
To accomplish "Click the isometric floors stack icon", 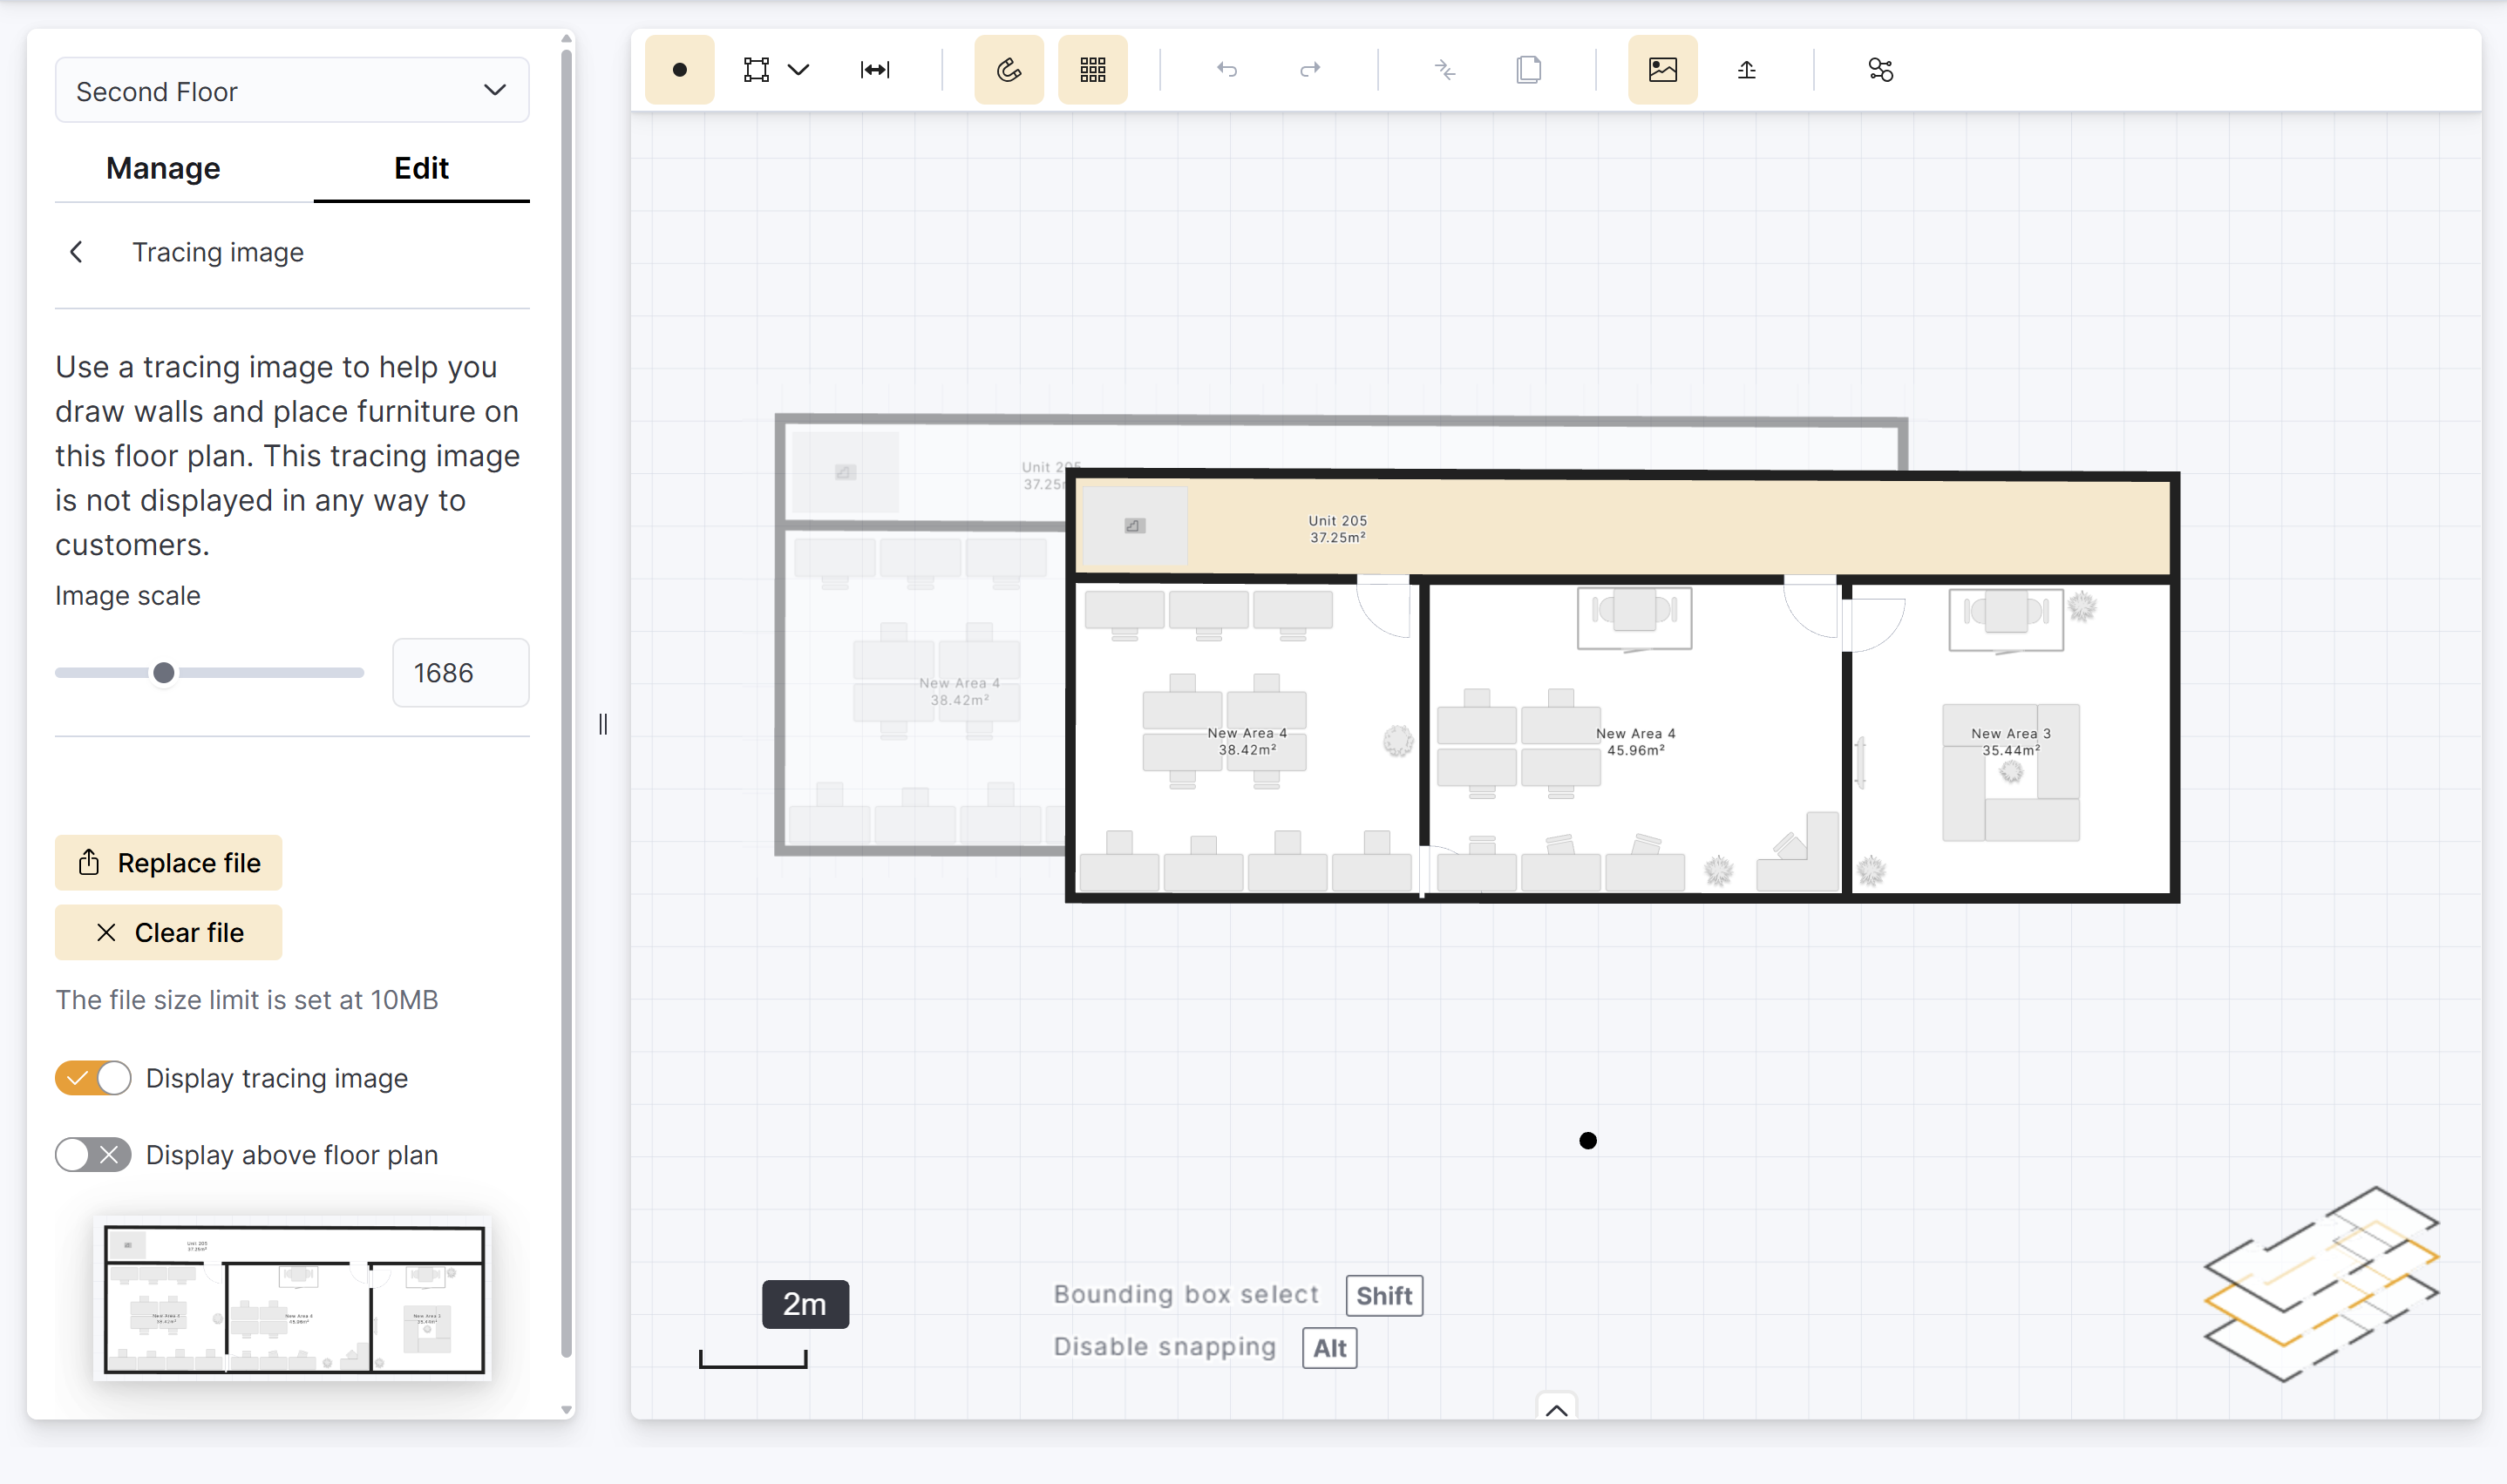I will point(2321,1284).
